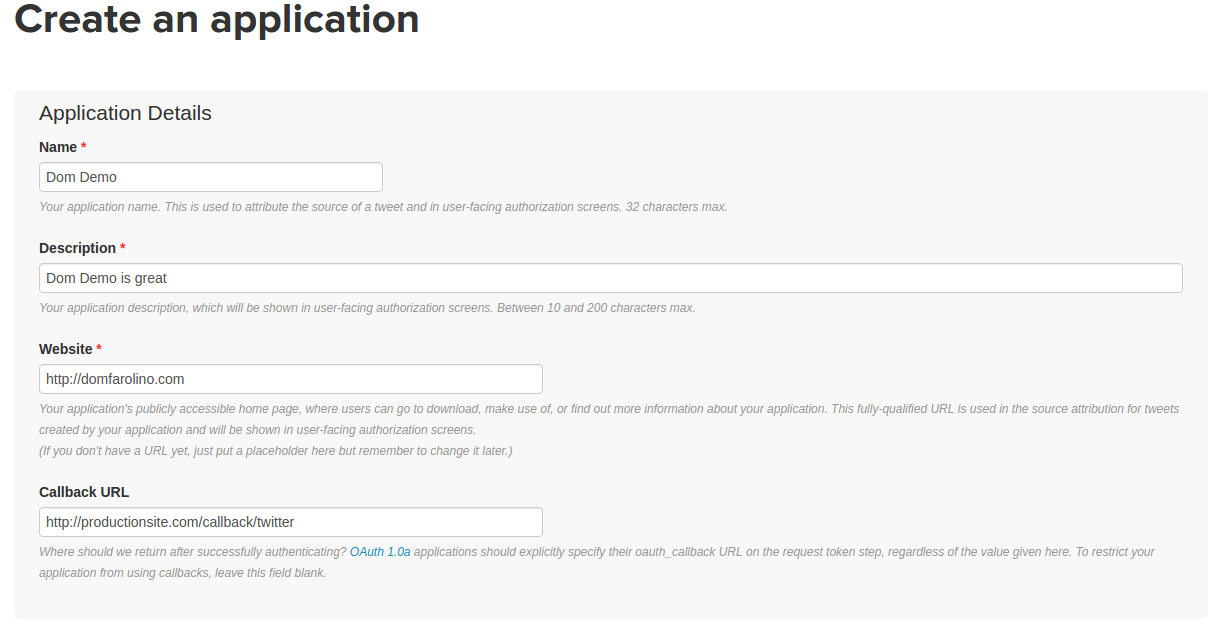Click the Name input field
Image resolution: width=1220 pixels, height=626 pixels.
211,177
